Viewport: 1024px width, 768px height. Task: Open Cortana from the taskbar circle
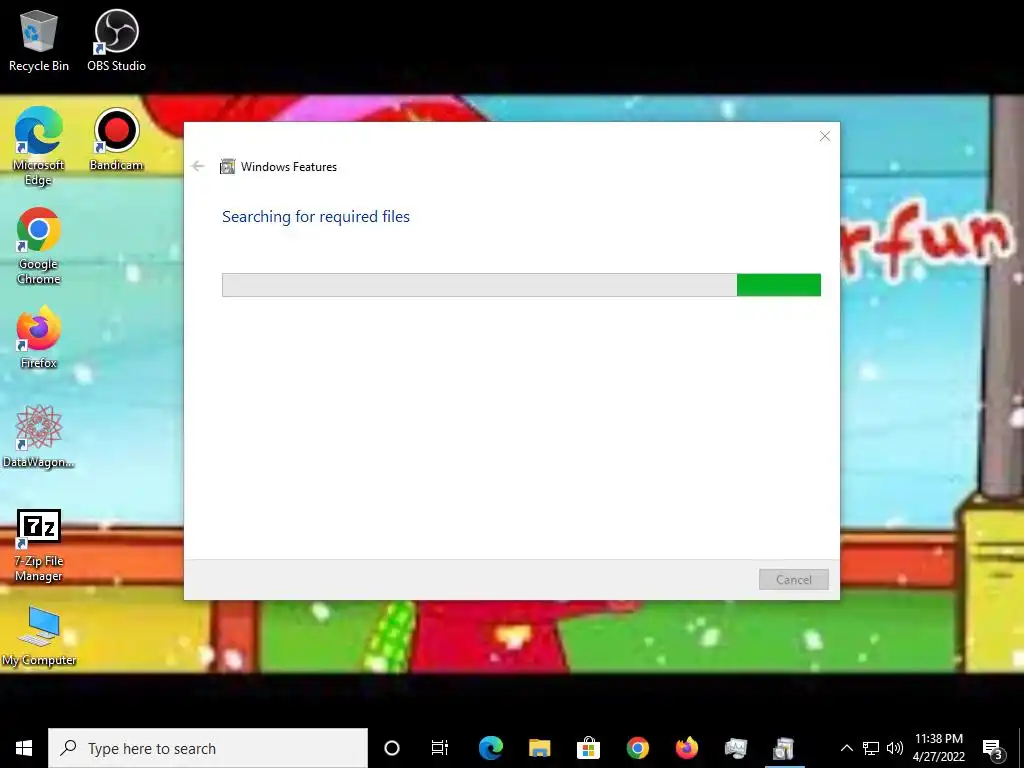(392, 748)
